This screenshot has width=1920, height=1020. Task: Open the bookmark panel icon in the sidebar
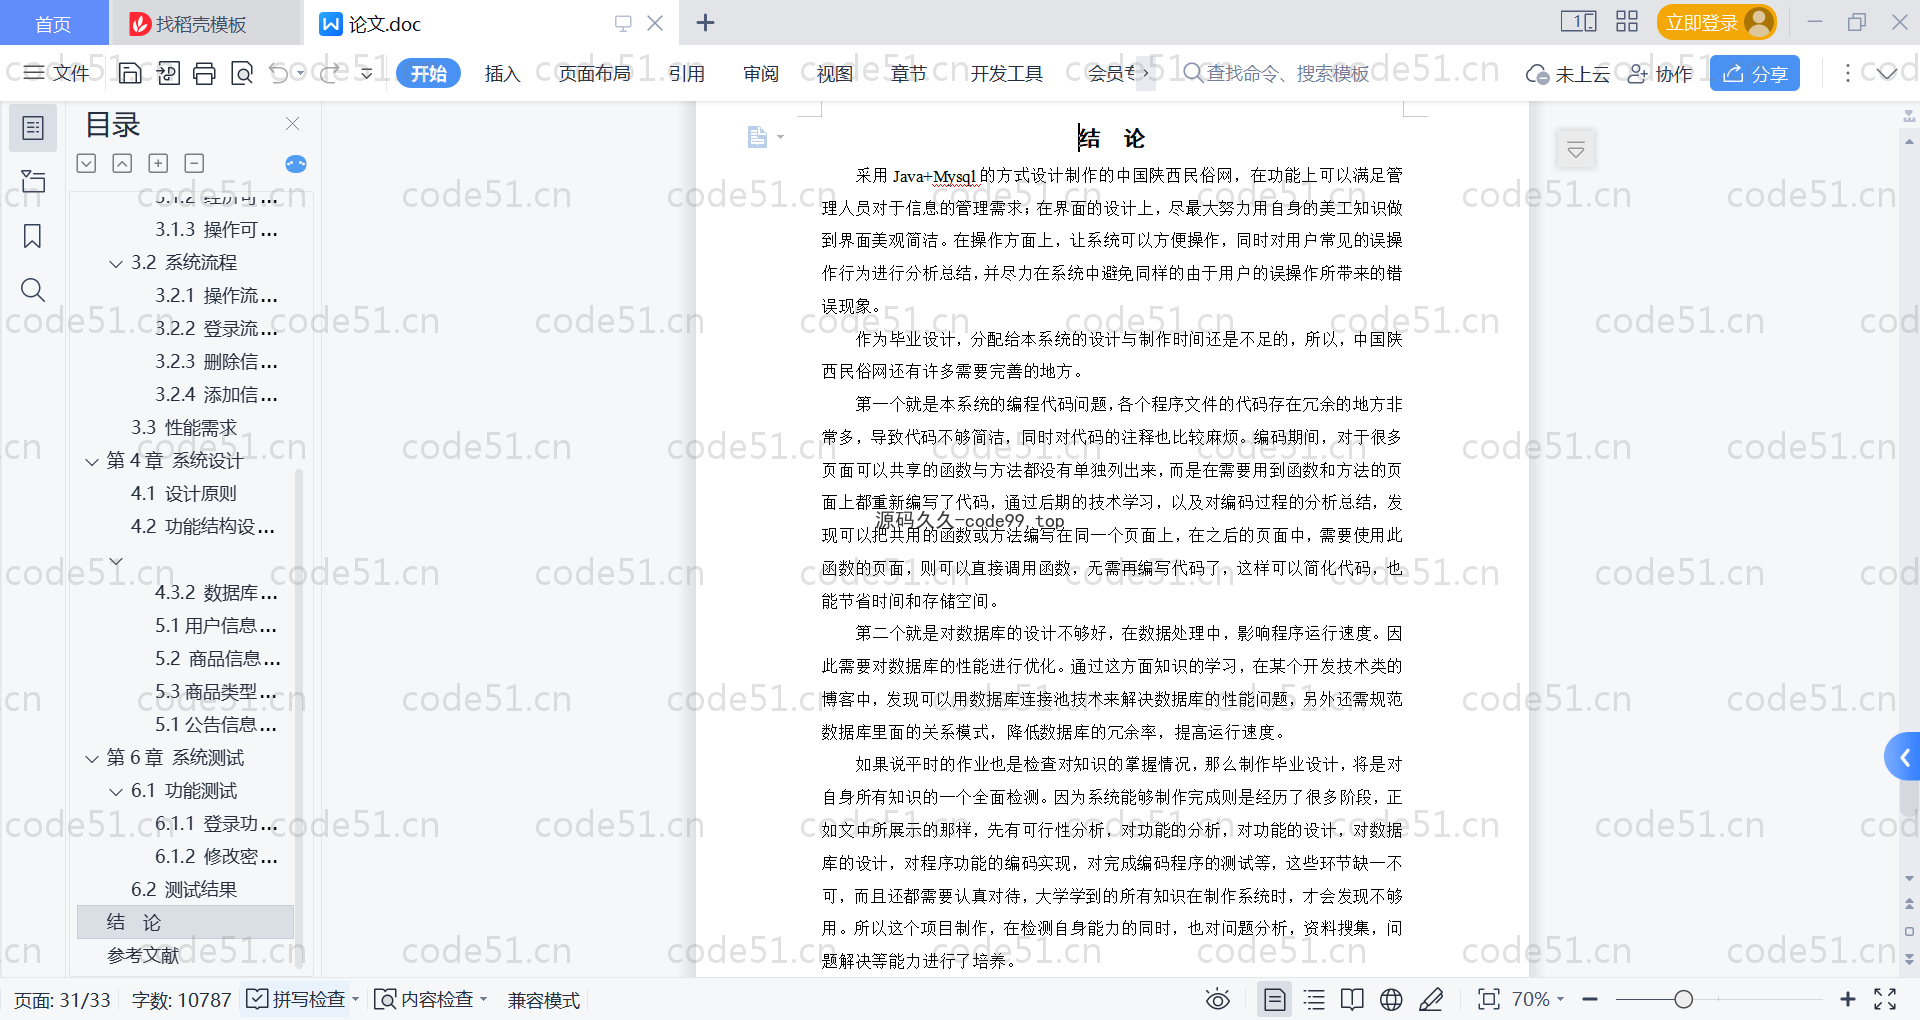click(x=33, y=236)
